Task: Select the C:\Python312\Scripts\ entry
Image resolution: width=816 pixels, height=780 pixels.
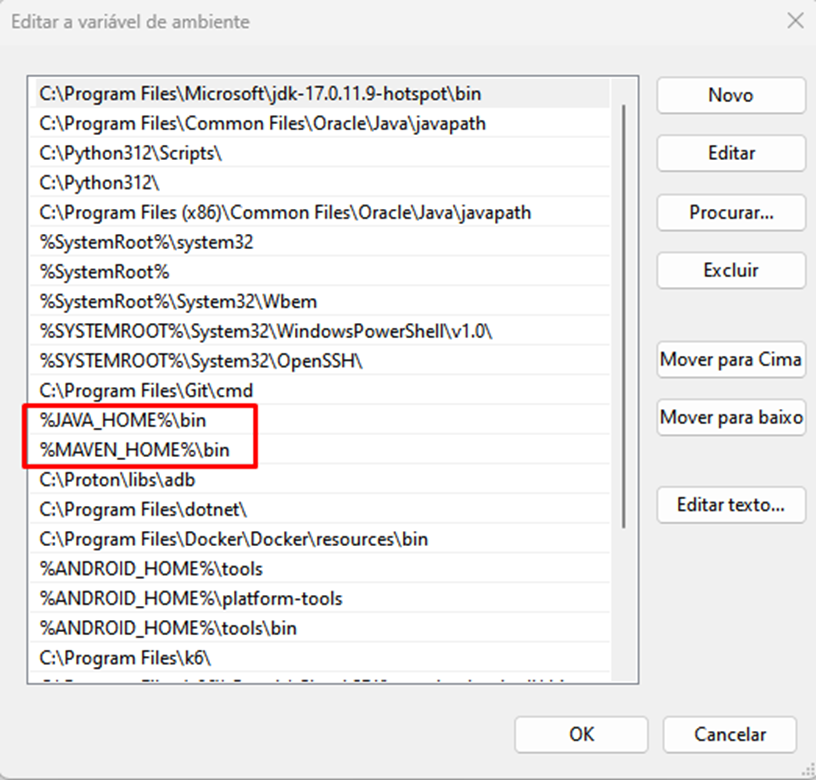Action: [x=320, y=153]
